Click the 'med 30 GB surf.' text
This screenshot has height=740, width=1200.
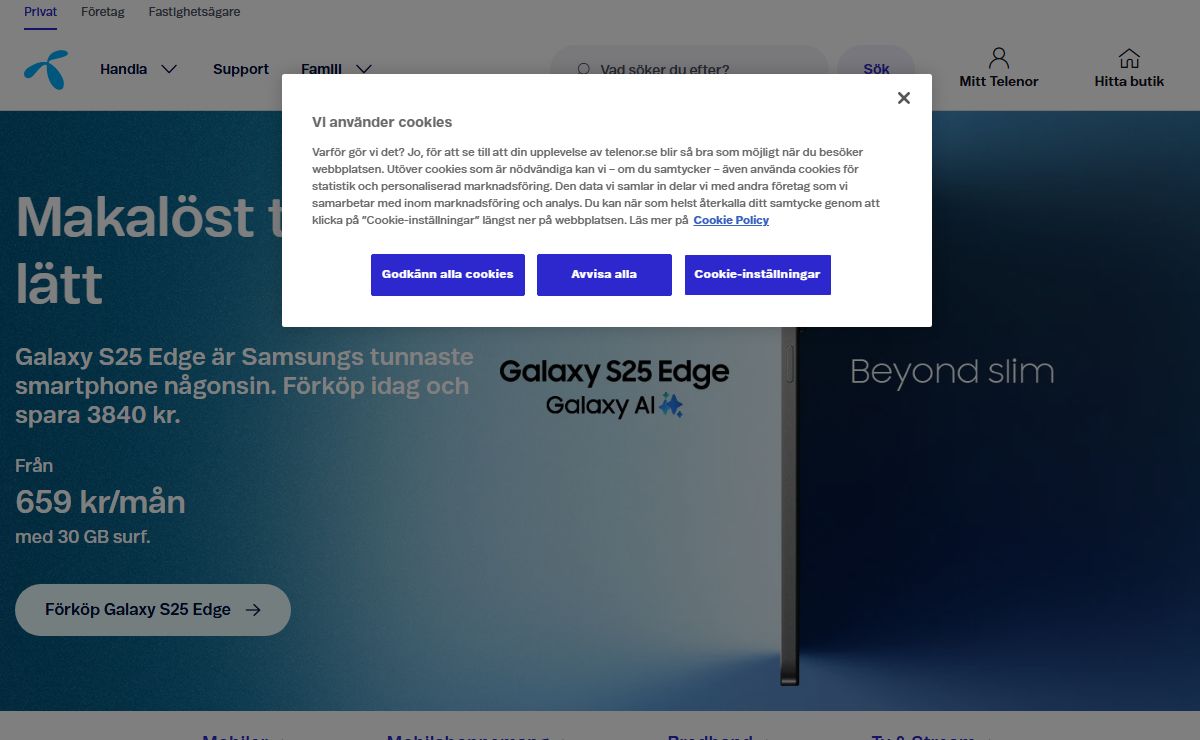coord(83,537)
